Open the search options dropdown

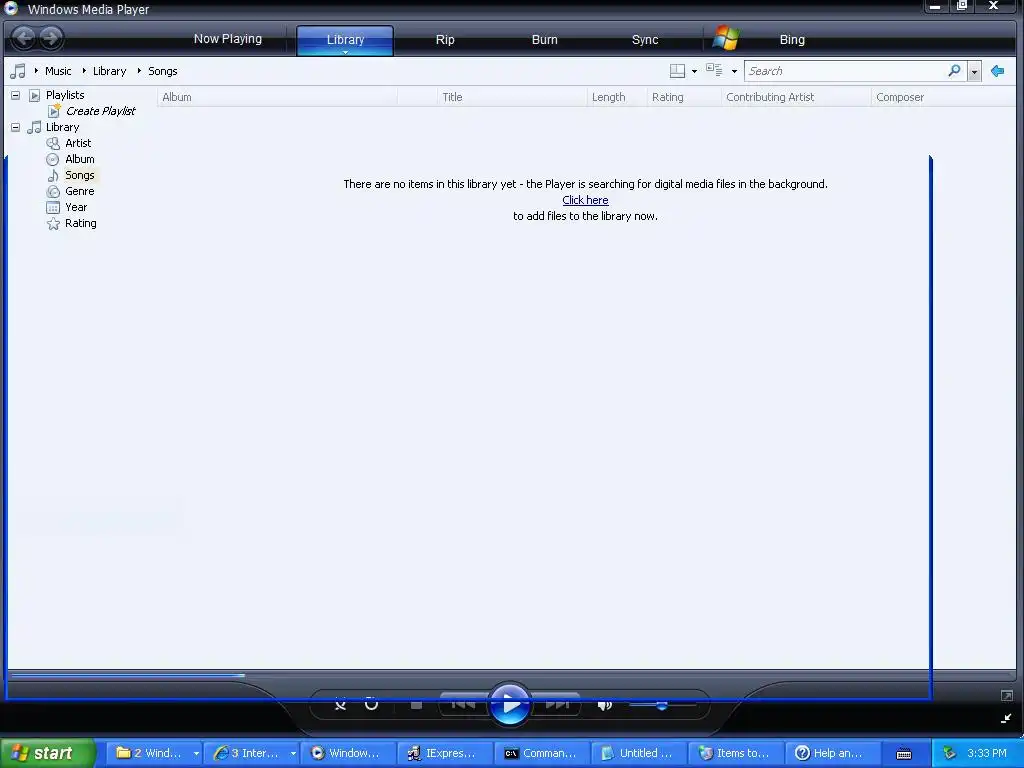pos(974,71)
